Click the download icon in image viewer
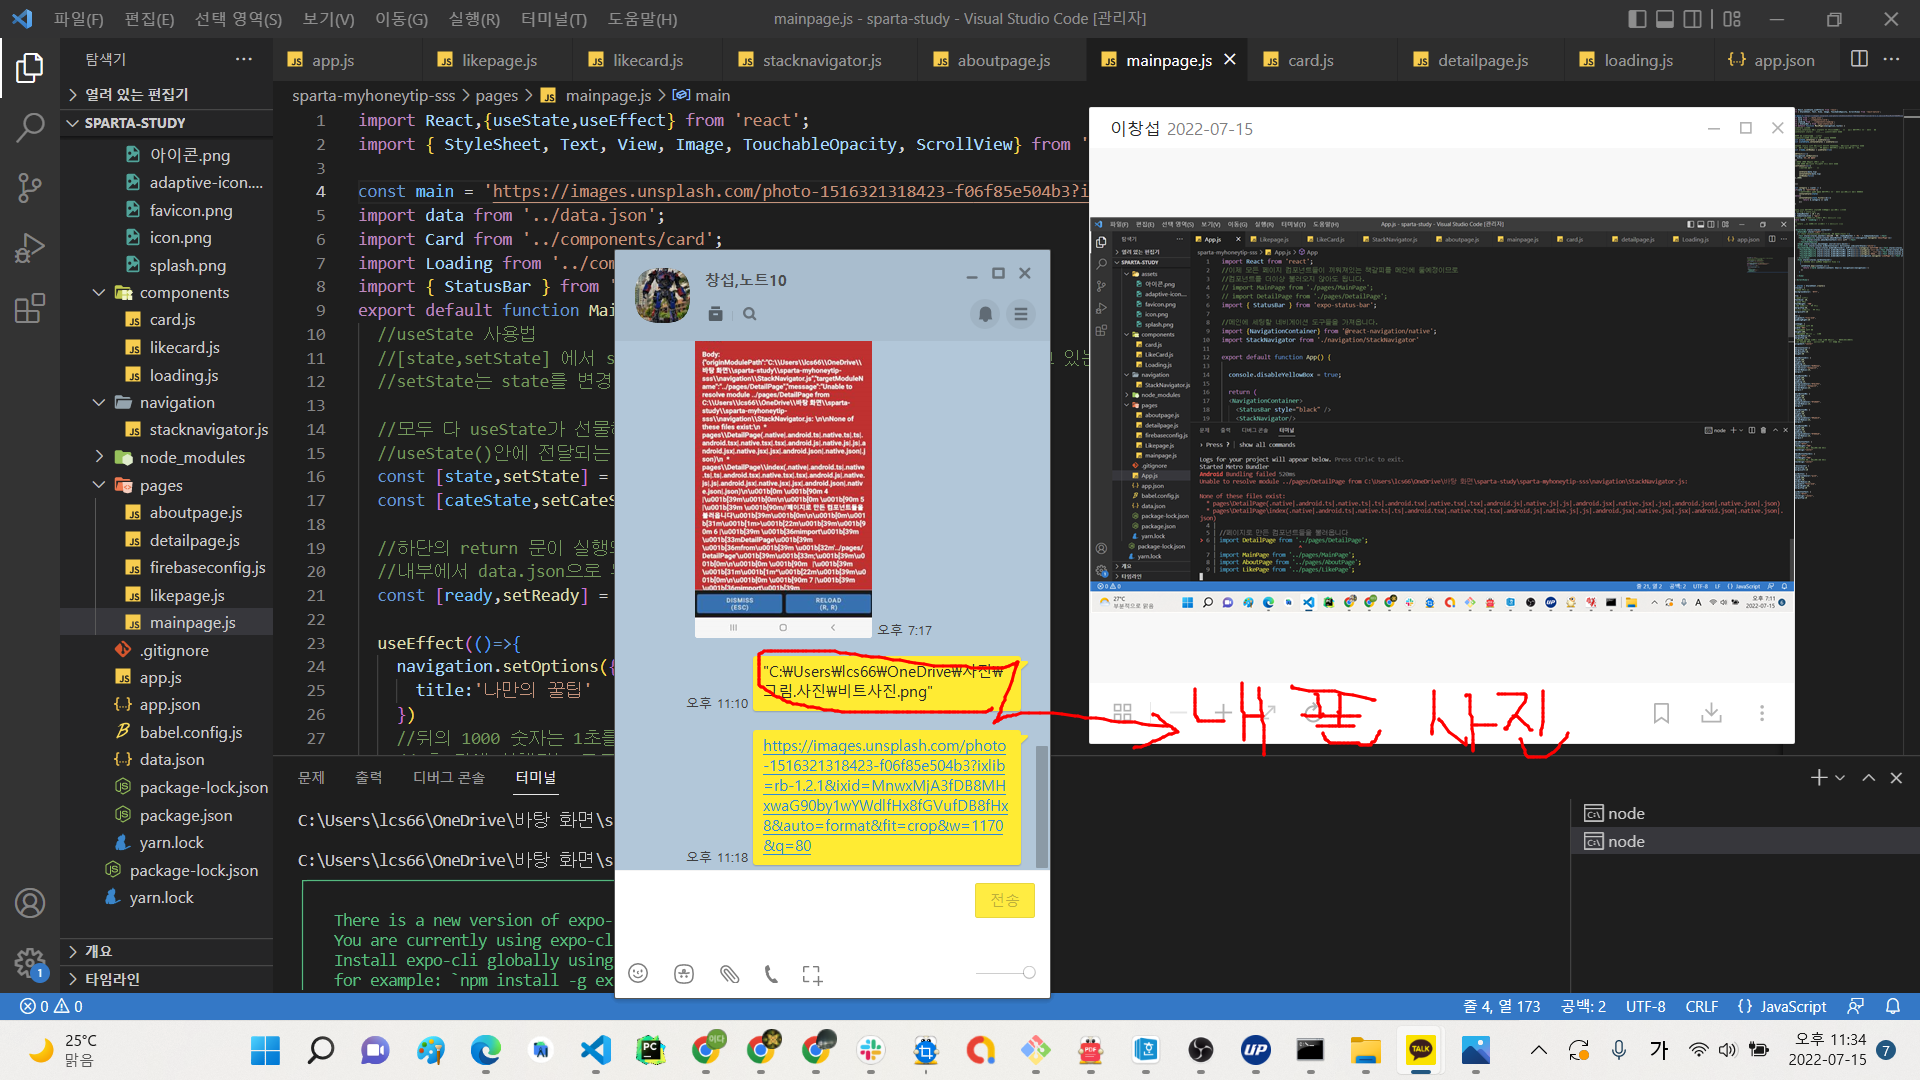The image size is (1920, 1080). [1711, 713]
